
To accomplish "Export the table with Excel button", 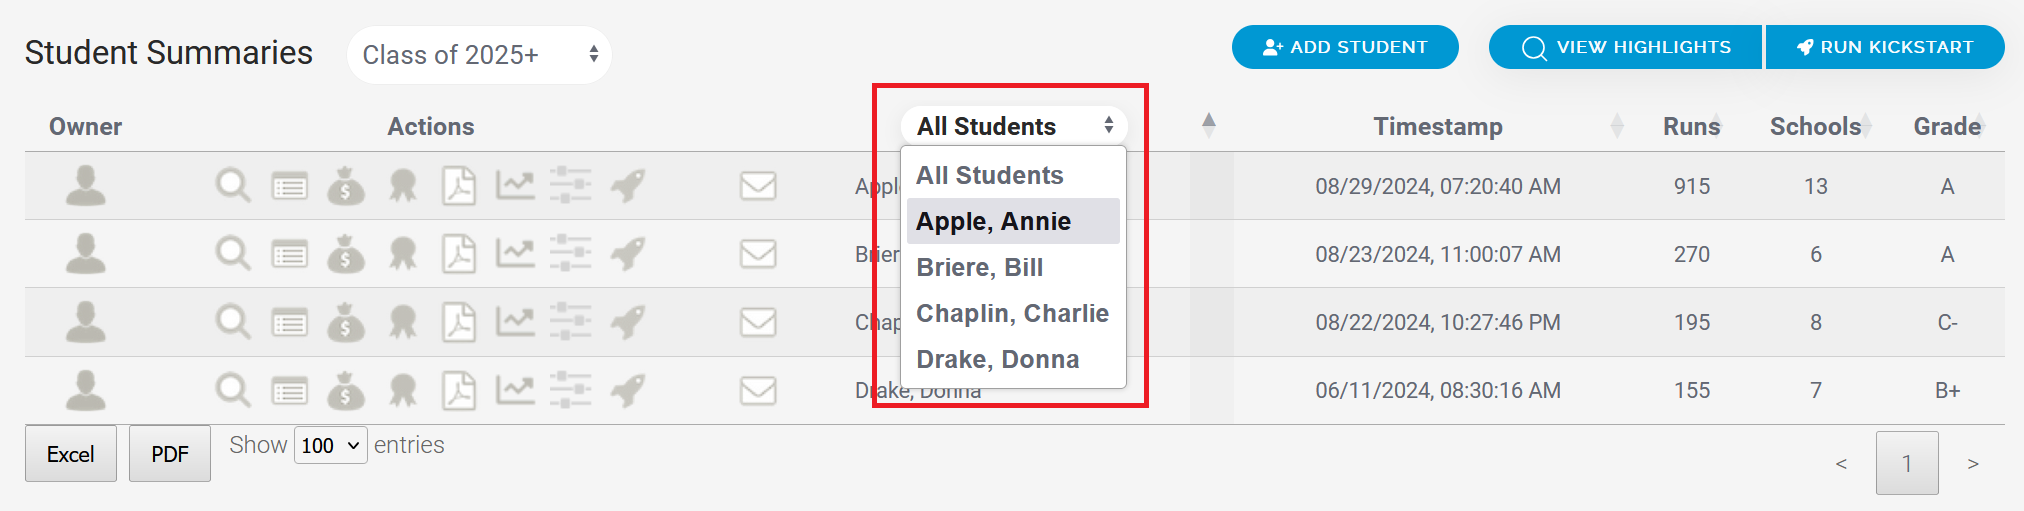I will click(71, 454).
